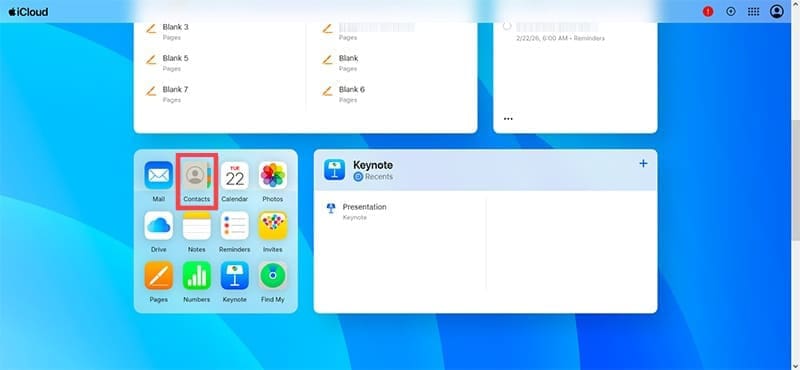Open the Reminders app icon
Screen dimensions: 800x370
coord(235,226)
